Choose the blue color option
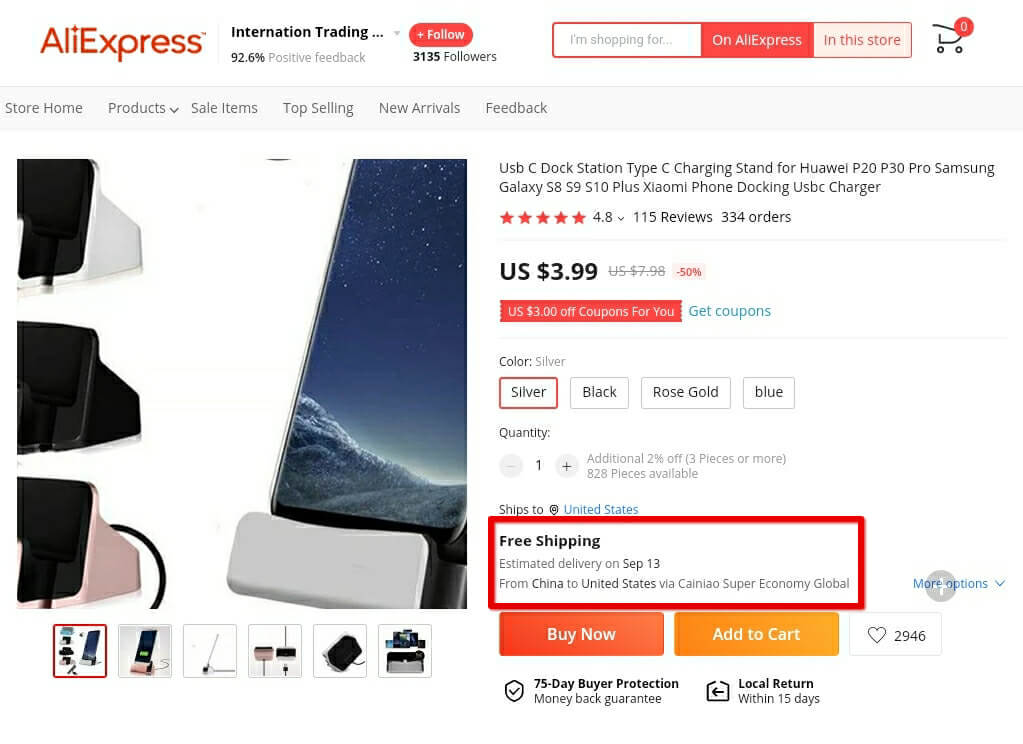 pyautogui.click(x=769, y=392)
